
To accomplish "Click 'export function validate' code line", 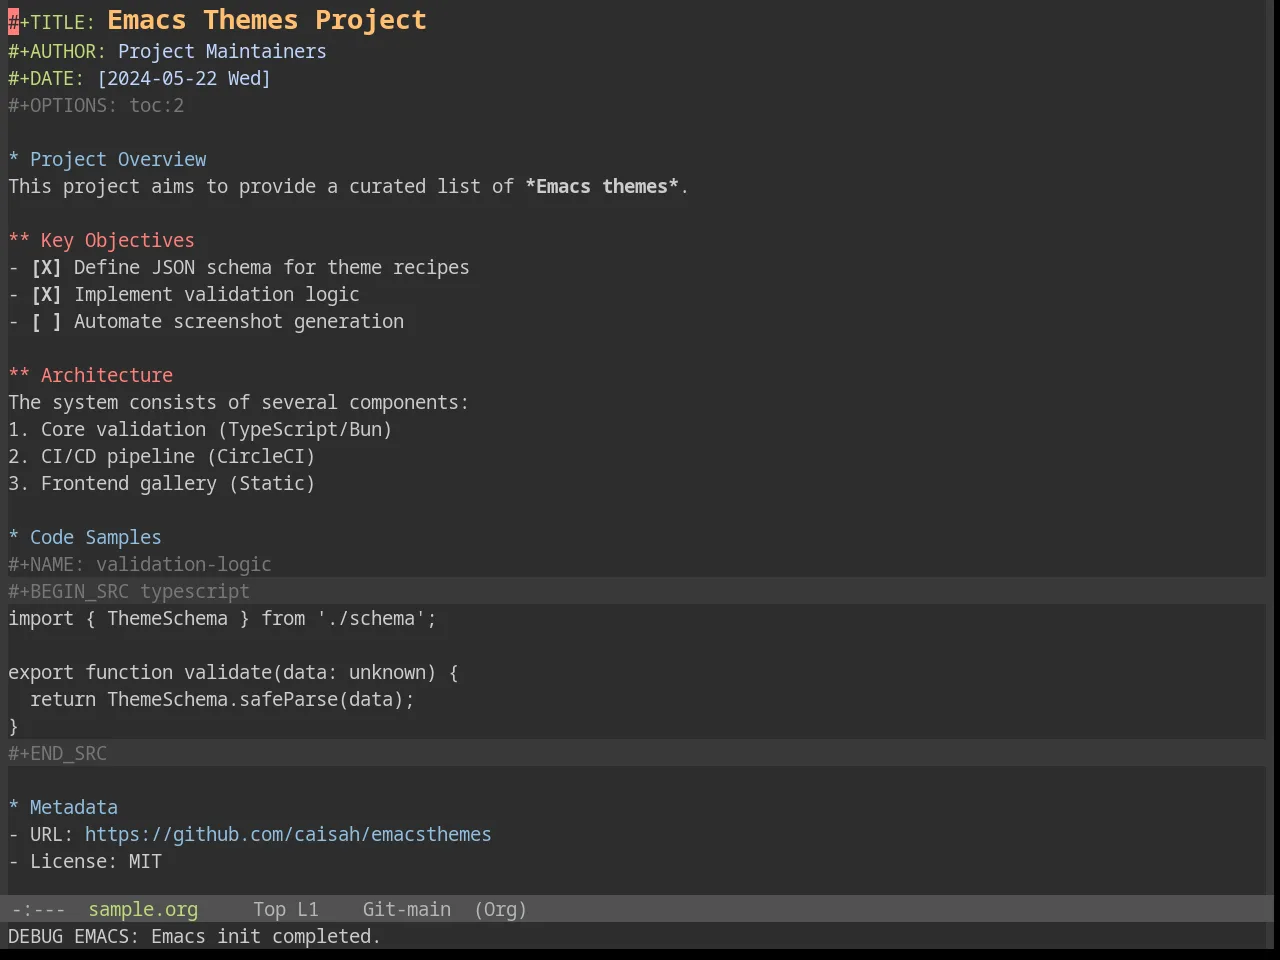I will click(x=233, y=672).
